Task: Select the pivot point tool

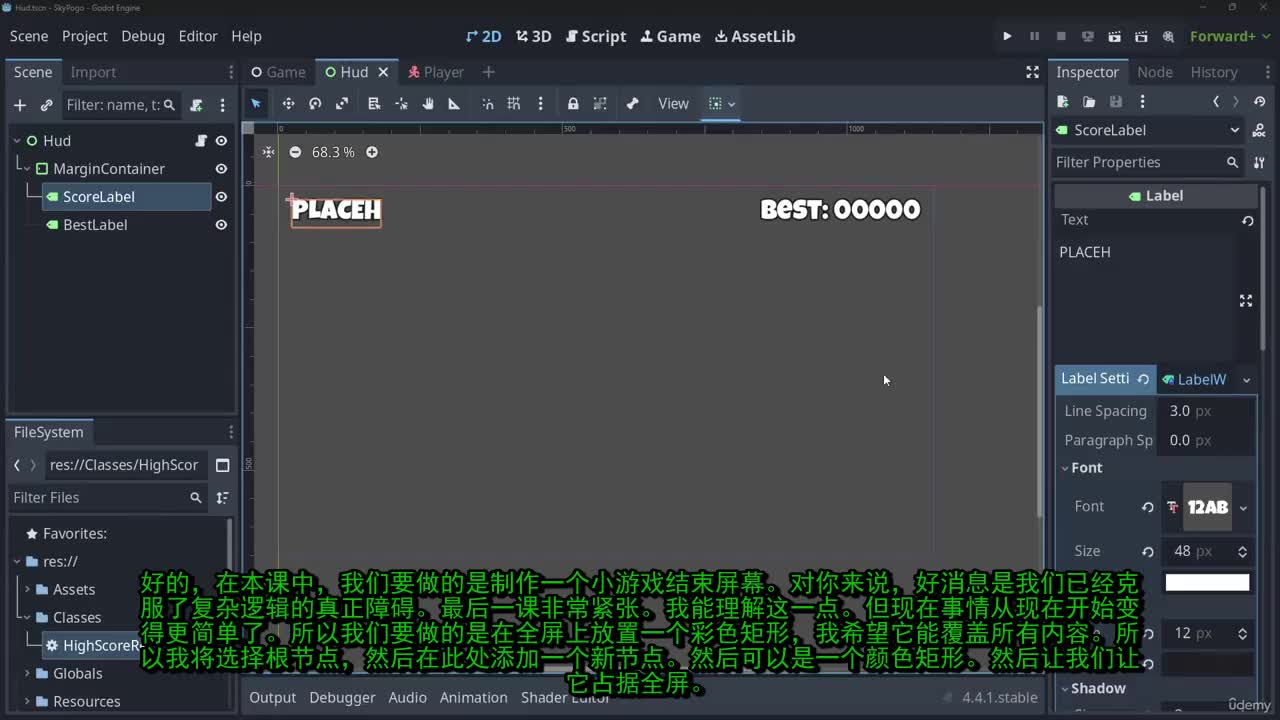Action: coord(401,104)
